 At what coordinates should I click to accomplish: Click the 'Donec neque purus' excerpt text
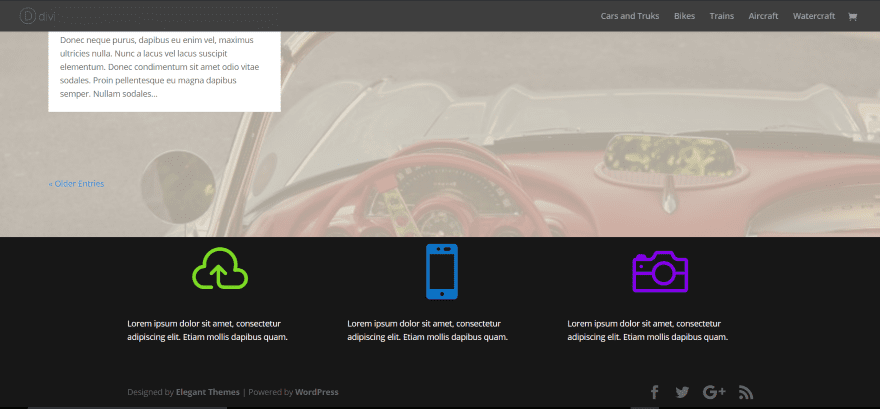(x=161, y=67)
